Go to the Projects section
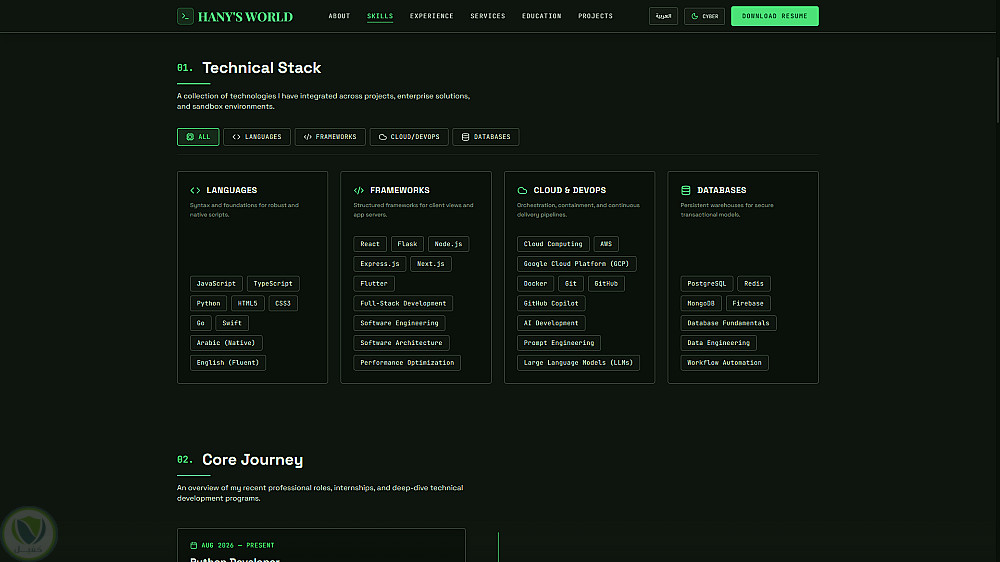The image size is (1000, 562). [x=596, y=16]
